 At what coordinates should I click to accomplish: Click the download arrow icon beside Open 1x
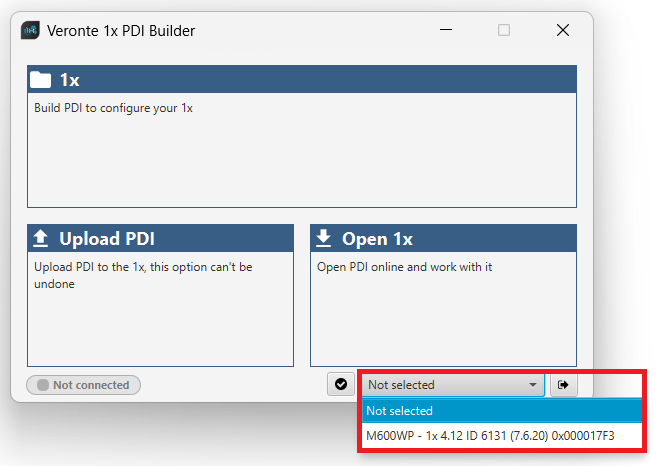click(324, 238)
